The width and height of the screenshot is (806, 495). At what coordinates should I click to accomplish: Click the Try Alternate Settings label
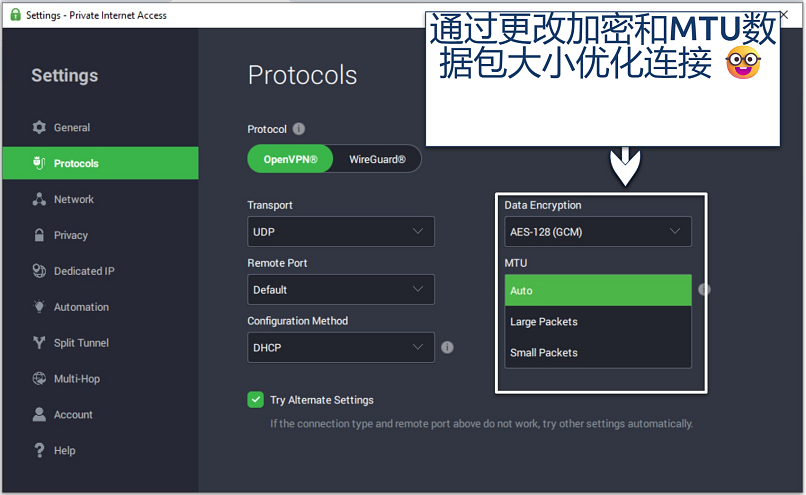coord(322,400)
